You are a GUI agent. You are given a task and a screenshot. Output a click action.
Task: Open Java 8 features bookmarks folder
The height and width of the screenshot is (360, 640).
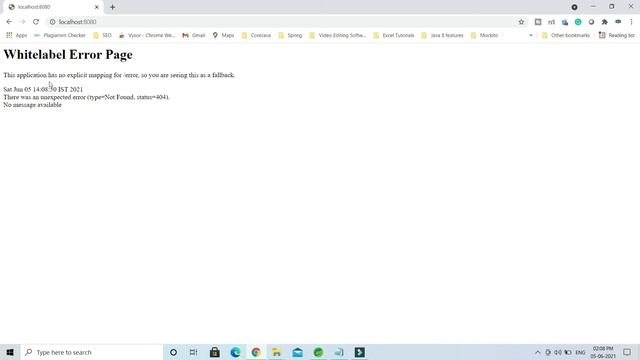442,36
